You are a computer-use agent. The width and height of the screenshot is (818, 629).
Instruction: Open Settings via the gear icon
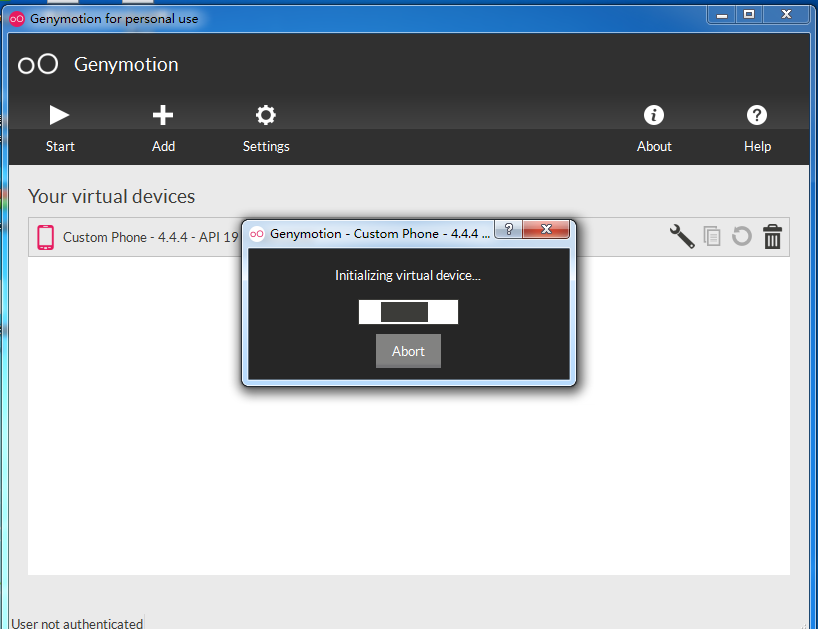click(x=266, y=115)
